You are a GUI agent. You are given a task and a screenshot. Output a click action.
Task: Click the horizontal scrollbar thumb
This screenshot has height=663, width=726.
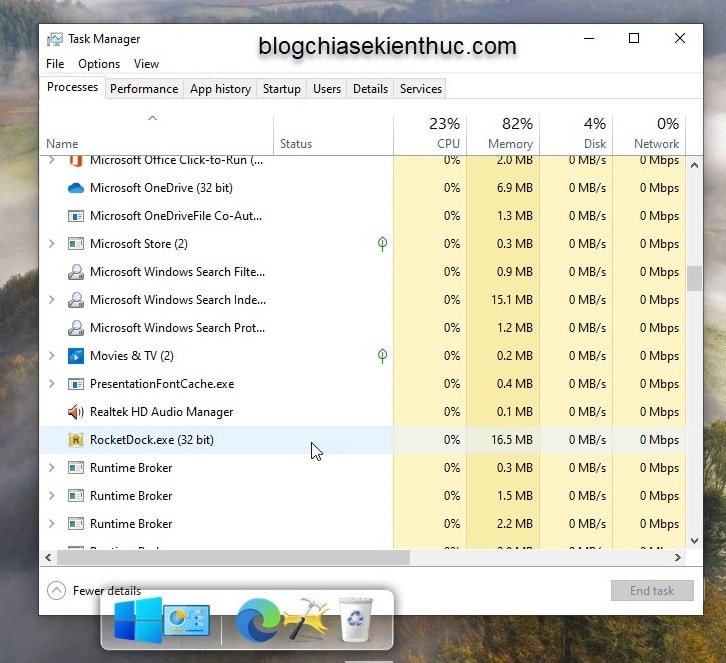[233, 557]
